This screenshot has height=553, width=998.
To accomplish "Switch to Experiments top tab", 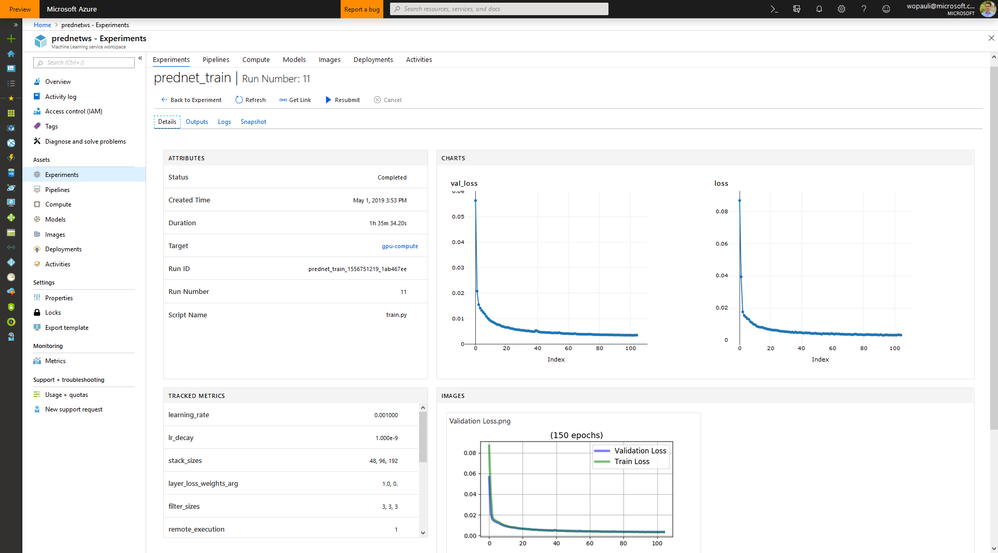I will 171,60.
